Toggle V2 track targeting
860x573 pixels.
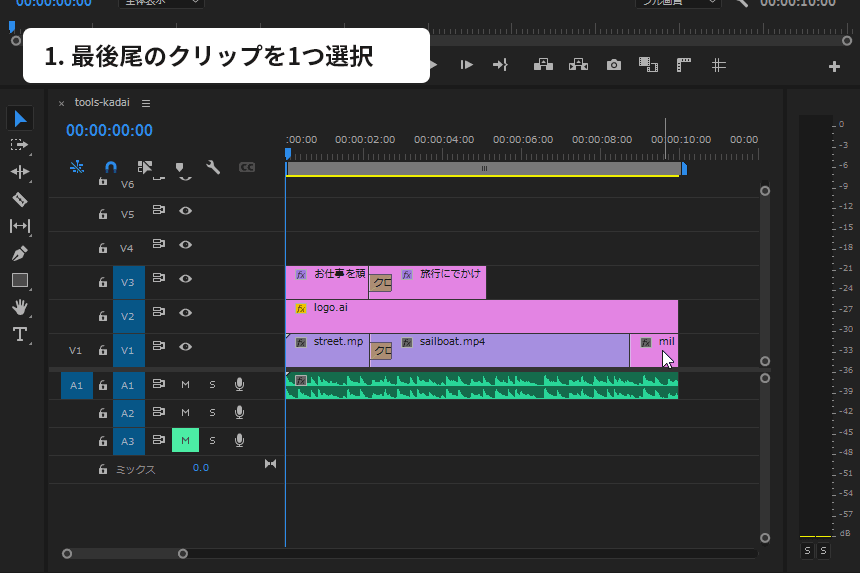click(128, 316)
